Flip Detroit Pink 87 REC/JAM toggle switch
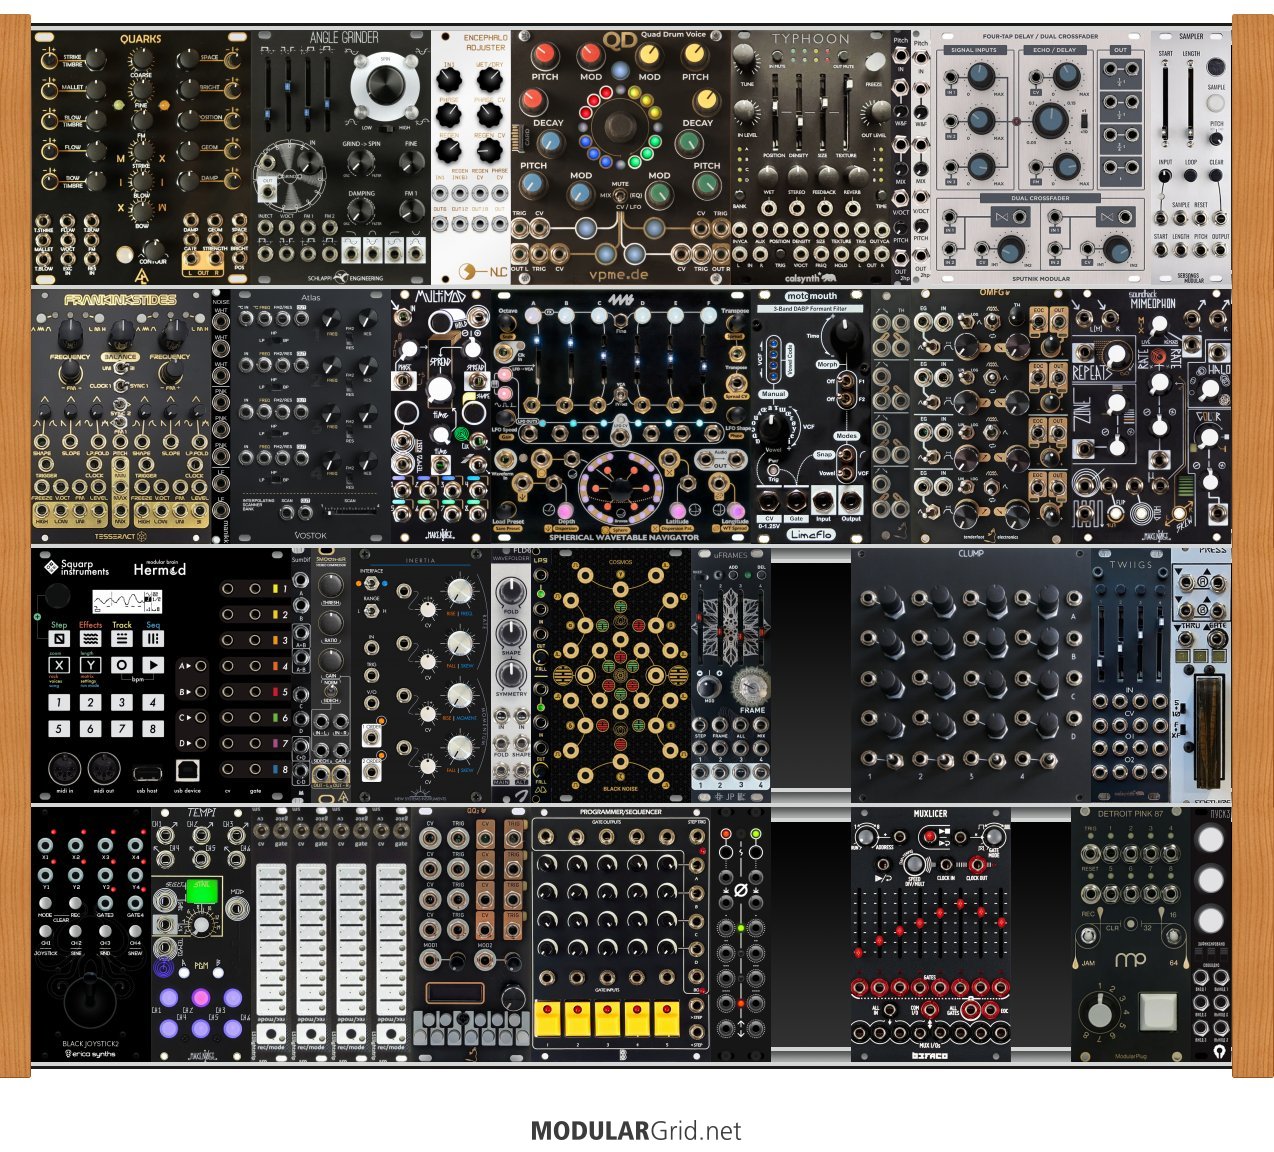The image size is (1274, 1152). [x=1089, y=937]
